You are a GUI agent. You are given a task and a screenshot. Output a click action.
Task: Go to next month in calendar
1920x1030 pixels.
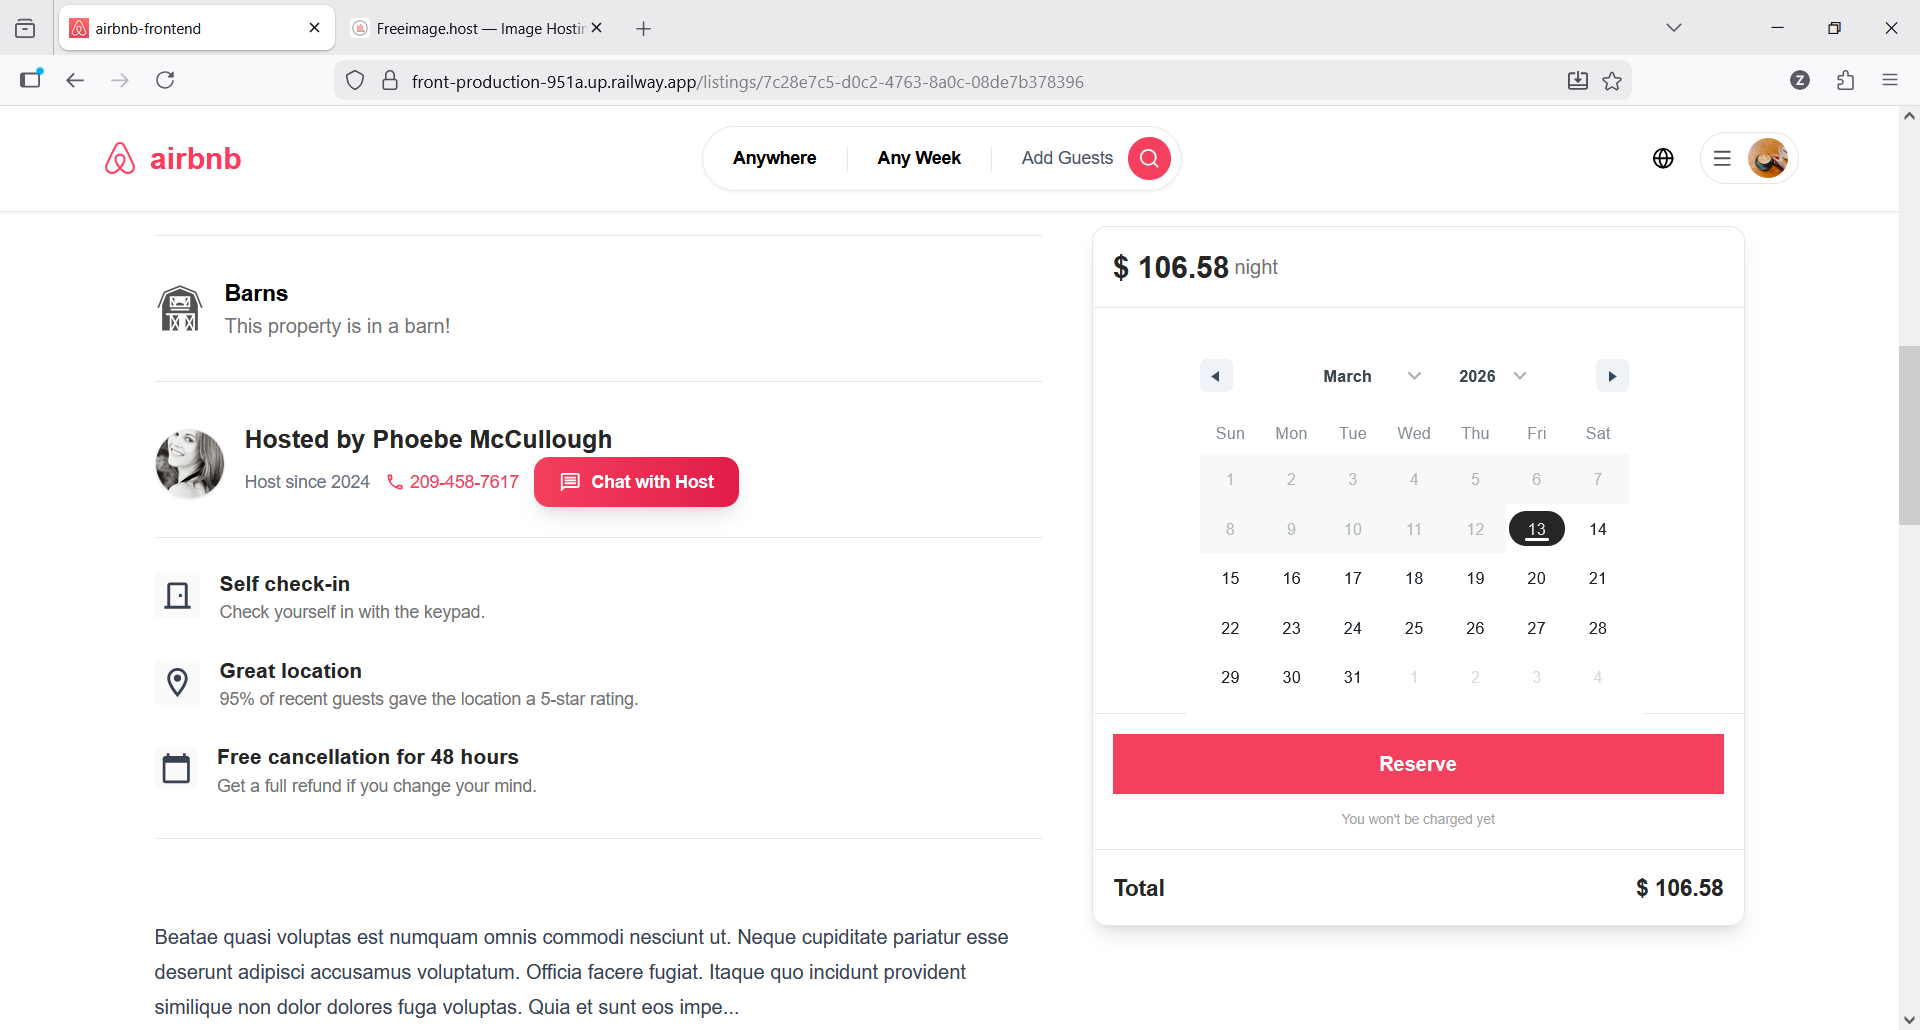[x=1611, y=376]
